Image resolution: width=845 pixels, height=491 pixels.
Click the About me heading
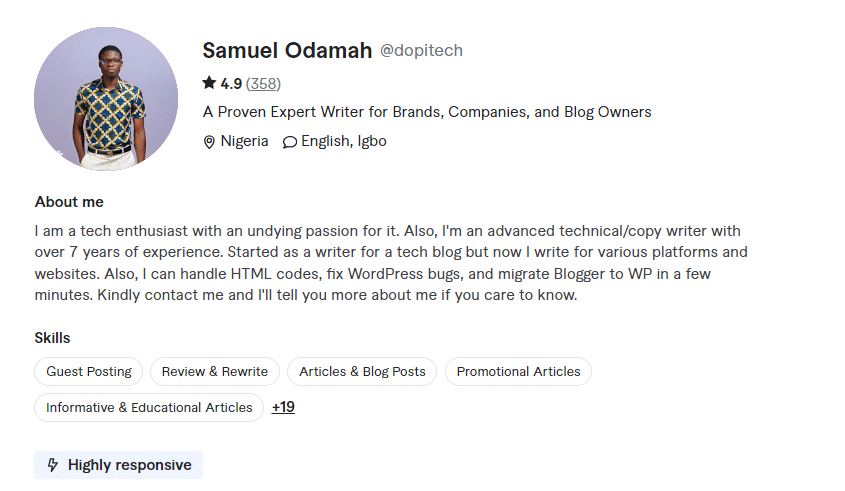coord(69,202)
